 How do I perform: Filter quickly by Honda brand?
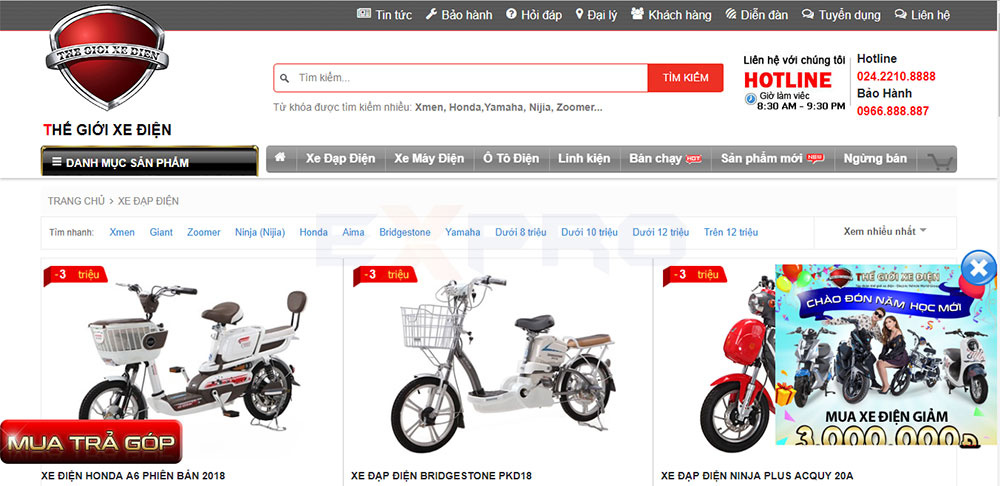(314, 232)
